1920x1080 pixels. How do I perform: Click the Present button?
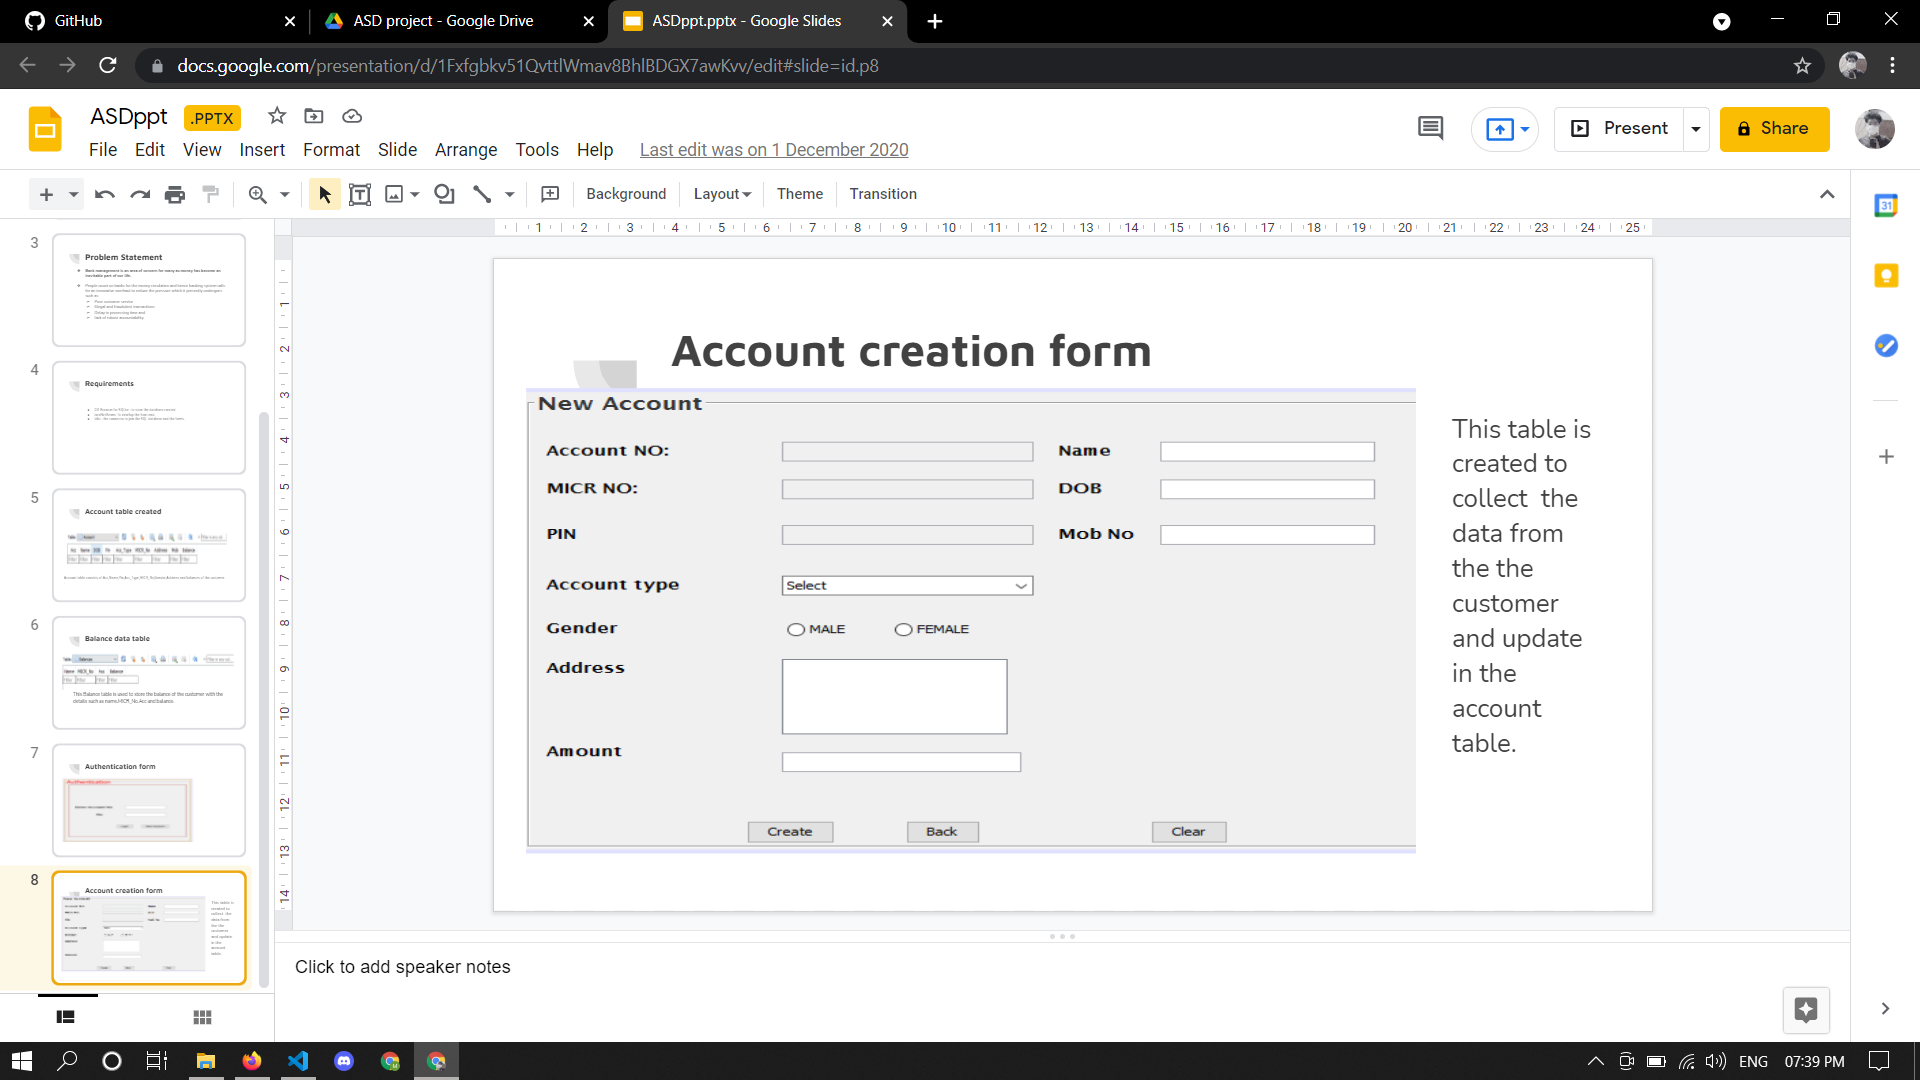(1620, 129)
